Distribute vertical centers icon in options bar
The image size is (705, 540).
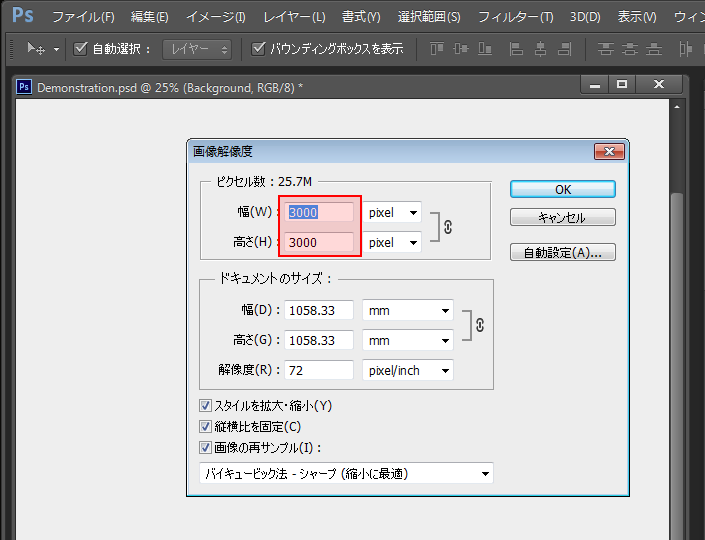coord(629,49)
